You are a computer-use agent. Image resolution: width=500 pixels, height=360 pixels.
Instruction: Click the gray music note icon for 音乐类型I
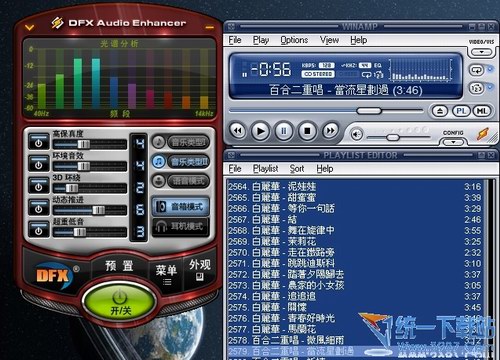point(159,142)
